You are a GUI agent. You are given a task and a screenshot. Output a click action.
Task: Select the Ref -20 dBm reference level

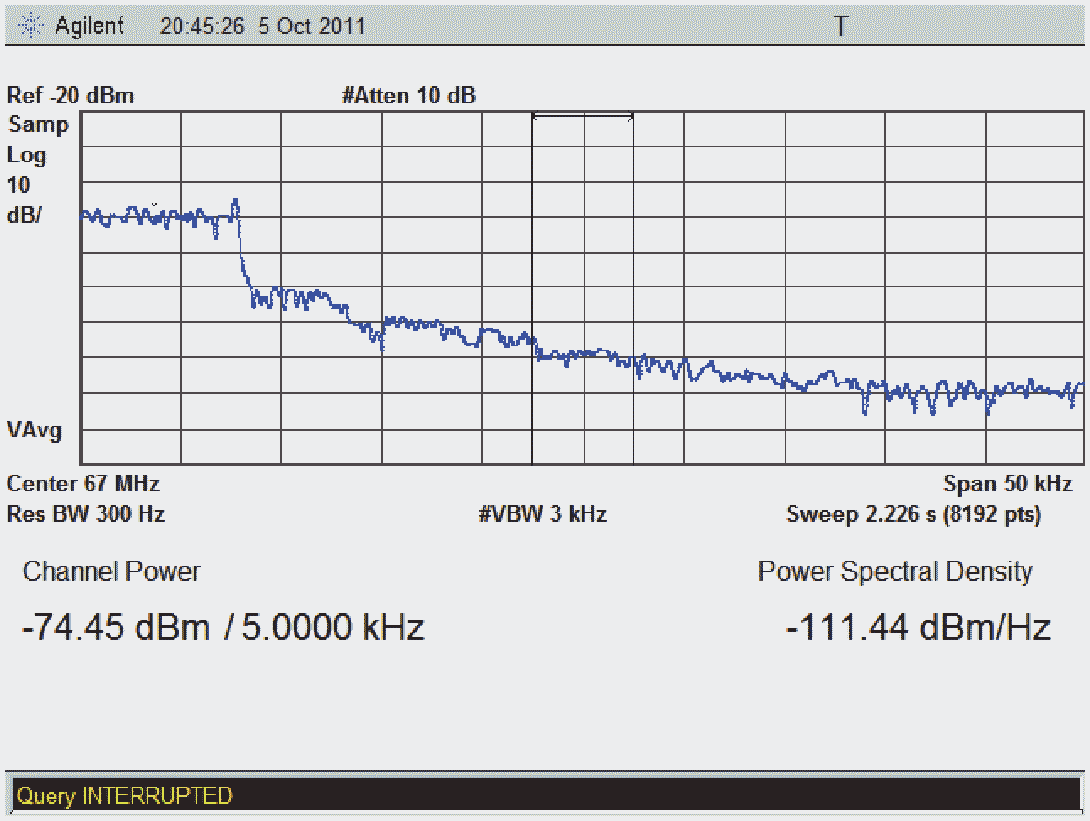pyautogui.click(x=70, y=96)
